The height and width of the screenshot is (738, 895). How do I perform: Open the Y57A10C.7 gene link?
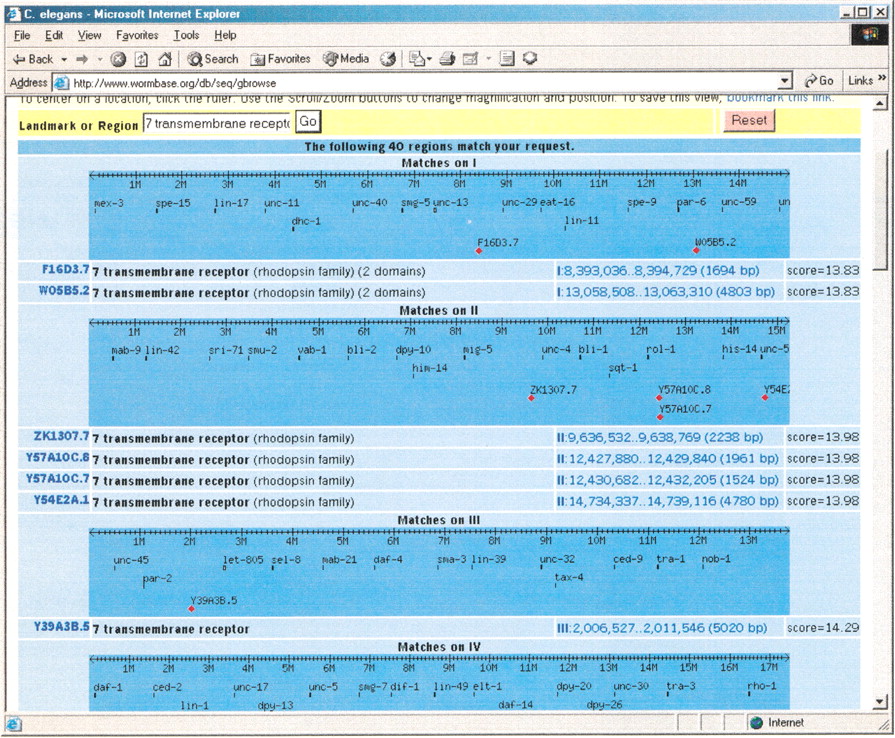point(58,479)
